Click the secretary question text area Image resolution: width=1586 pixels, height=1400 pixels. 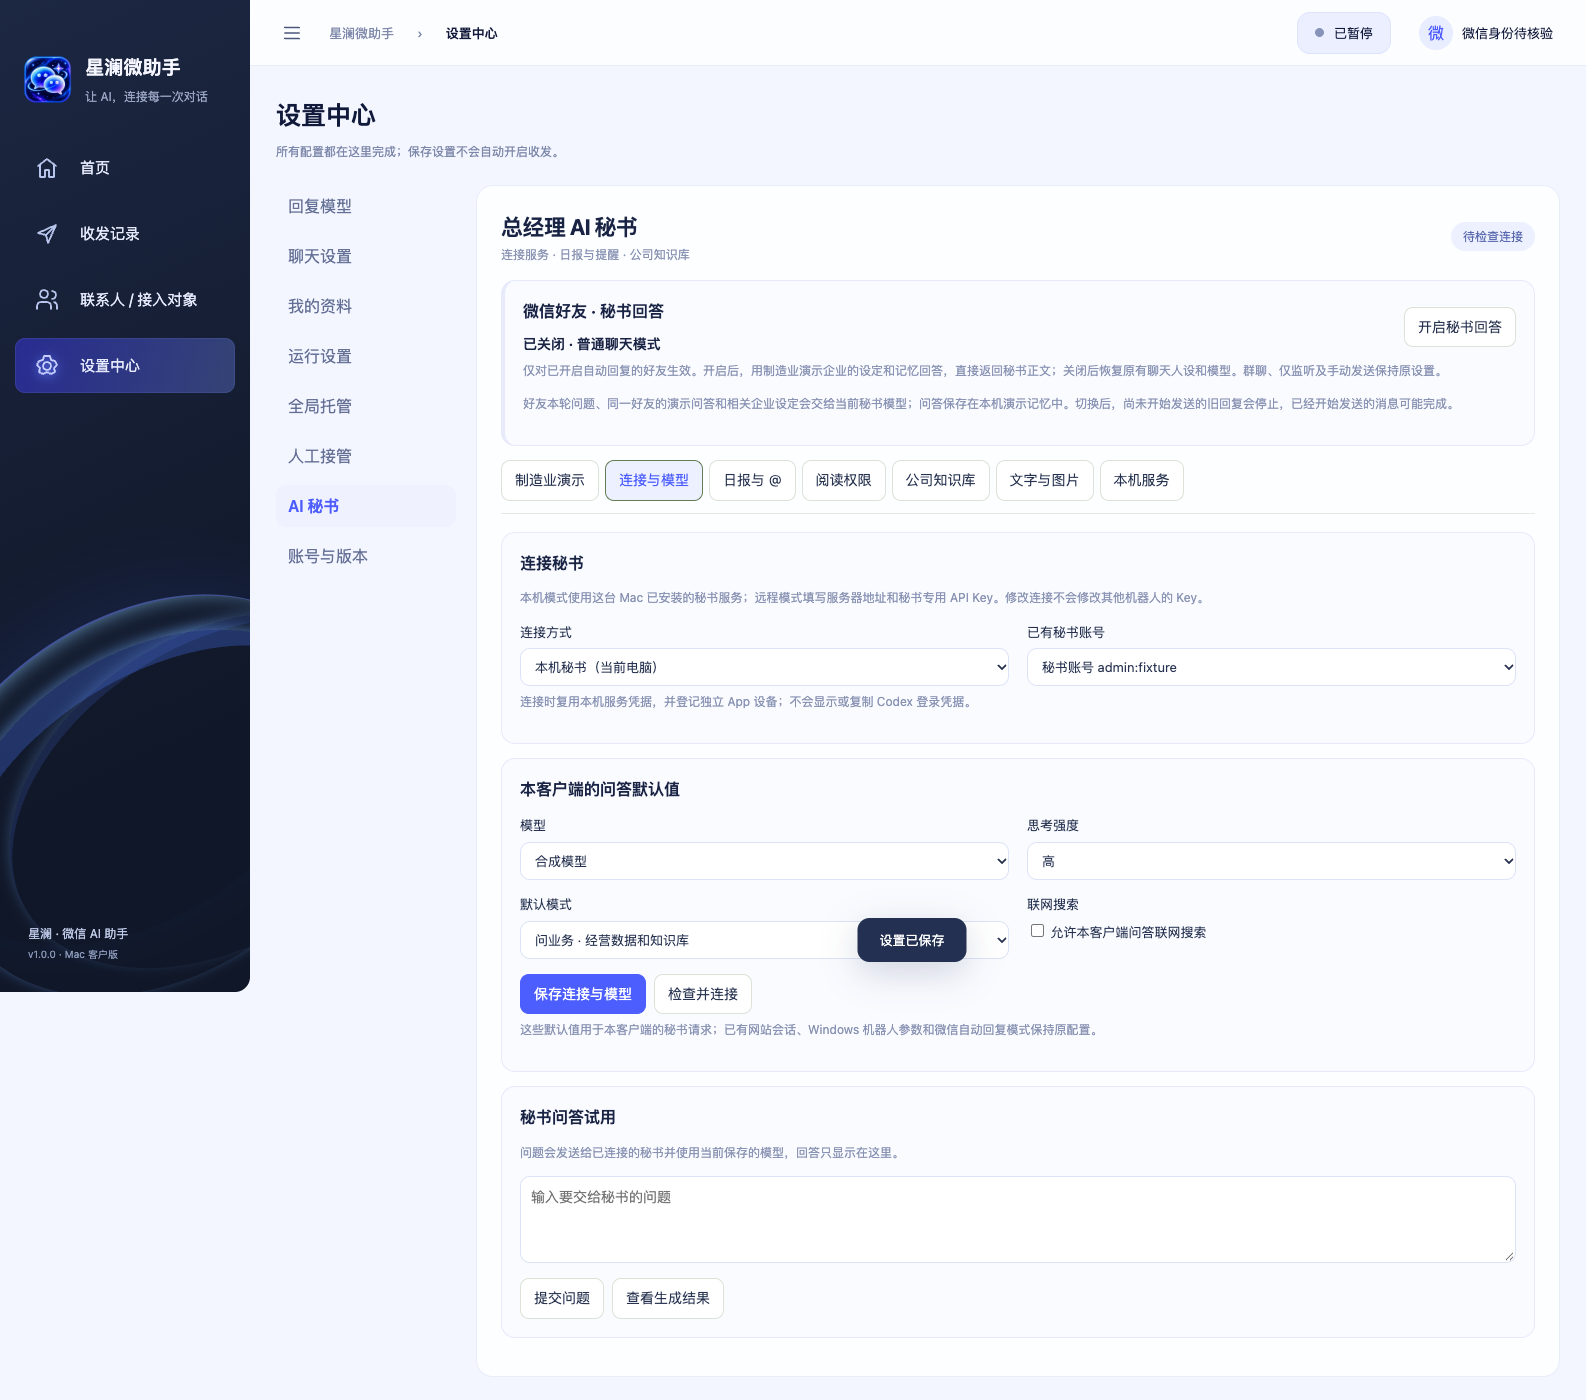click(1018, 1219)
